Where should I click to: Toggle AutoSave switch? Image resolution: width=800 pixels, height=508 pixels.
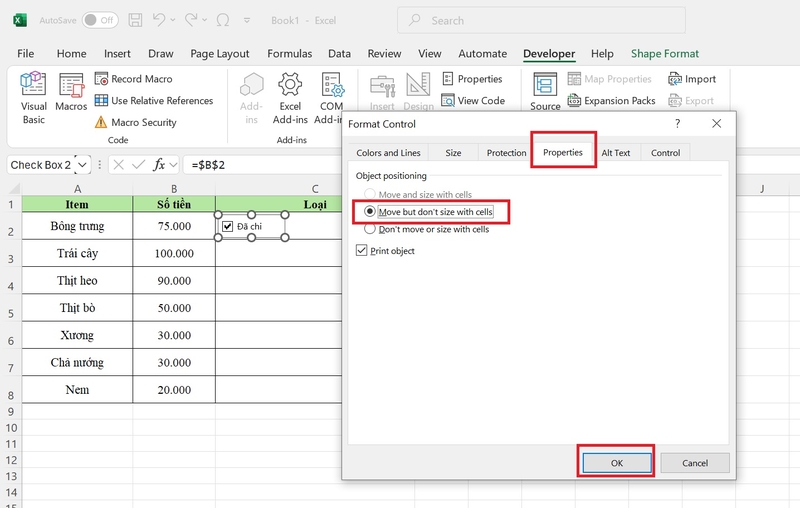click(100, 20)
